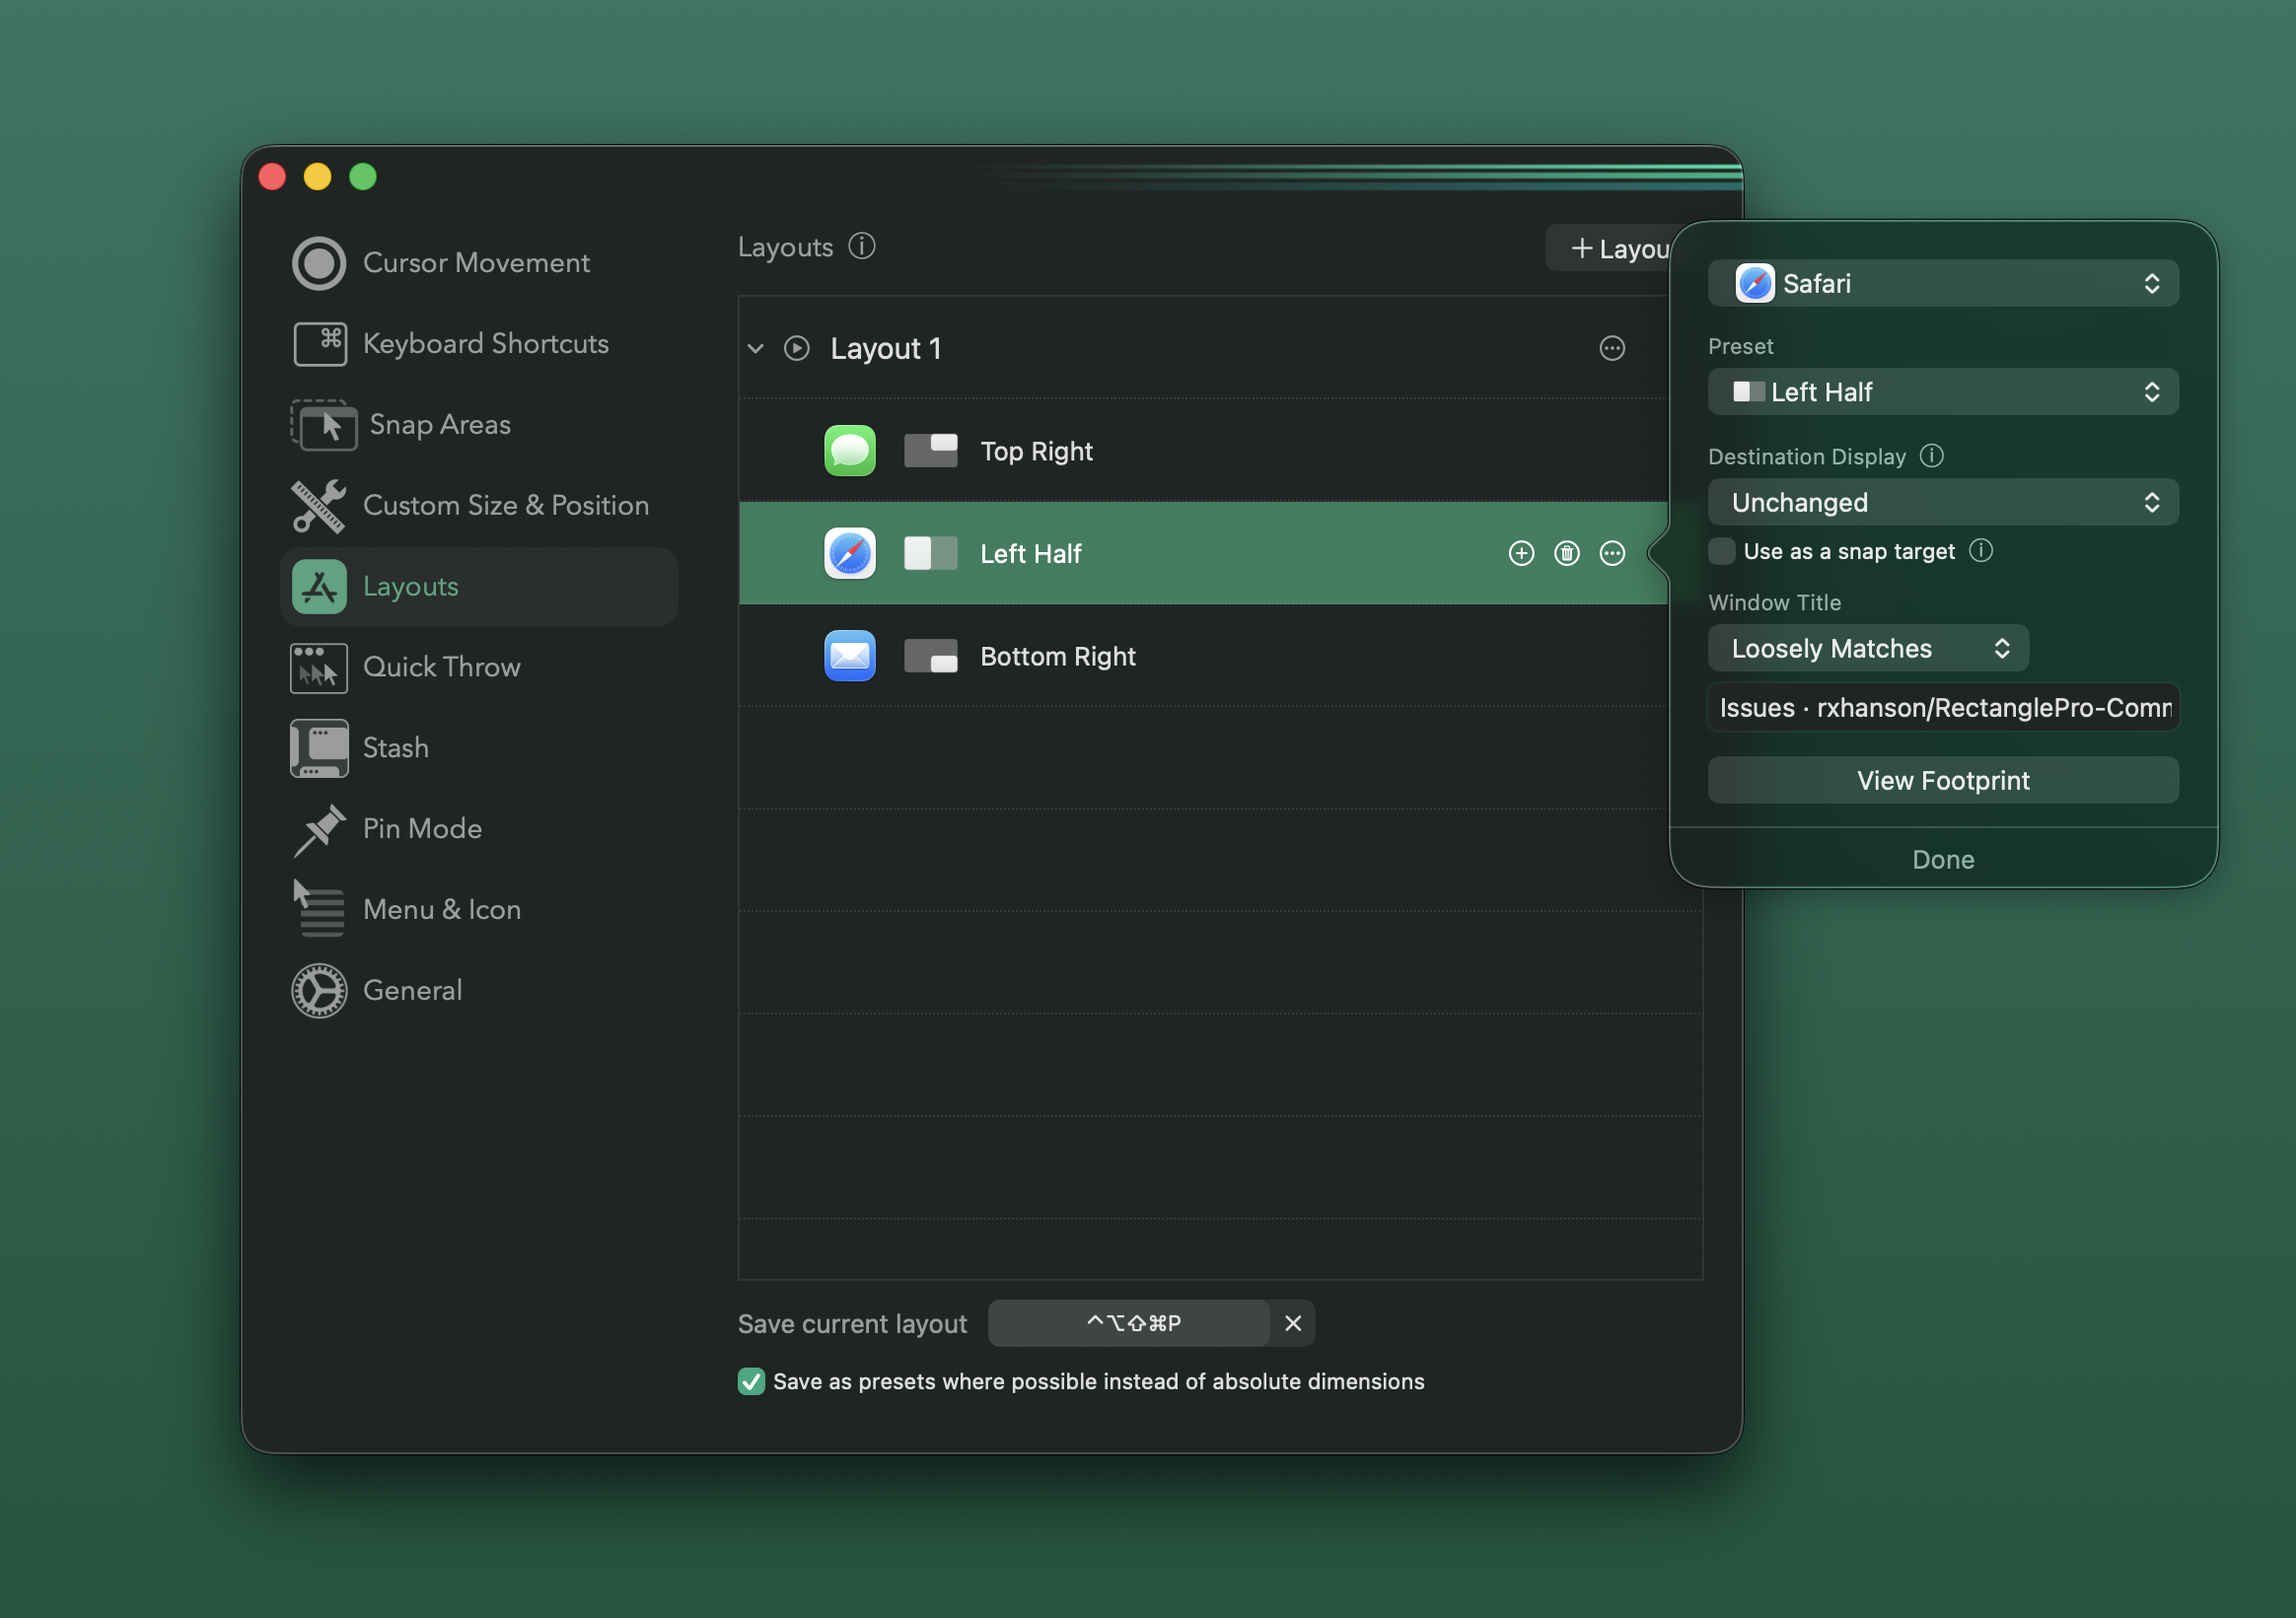This screenshot has height=1618, width=2296.
Task: Click Done in popover
Action: pyautogui.click(x=1943, y=859)
